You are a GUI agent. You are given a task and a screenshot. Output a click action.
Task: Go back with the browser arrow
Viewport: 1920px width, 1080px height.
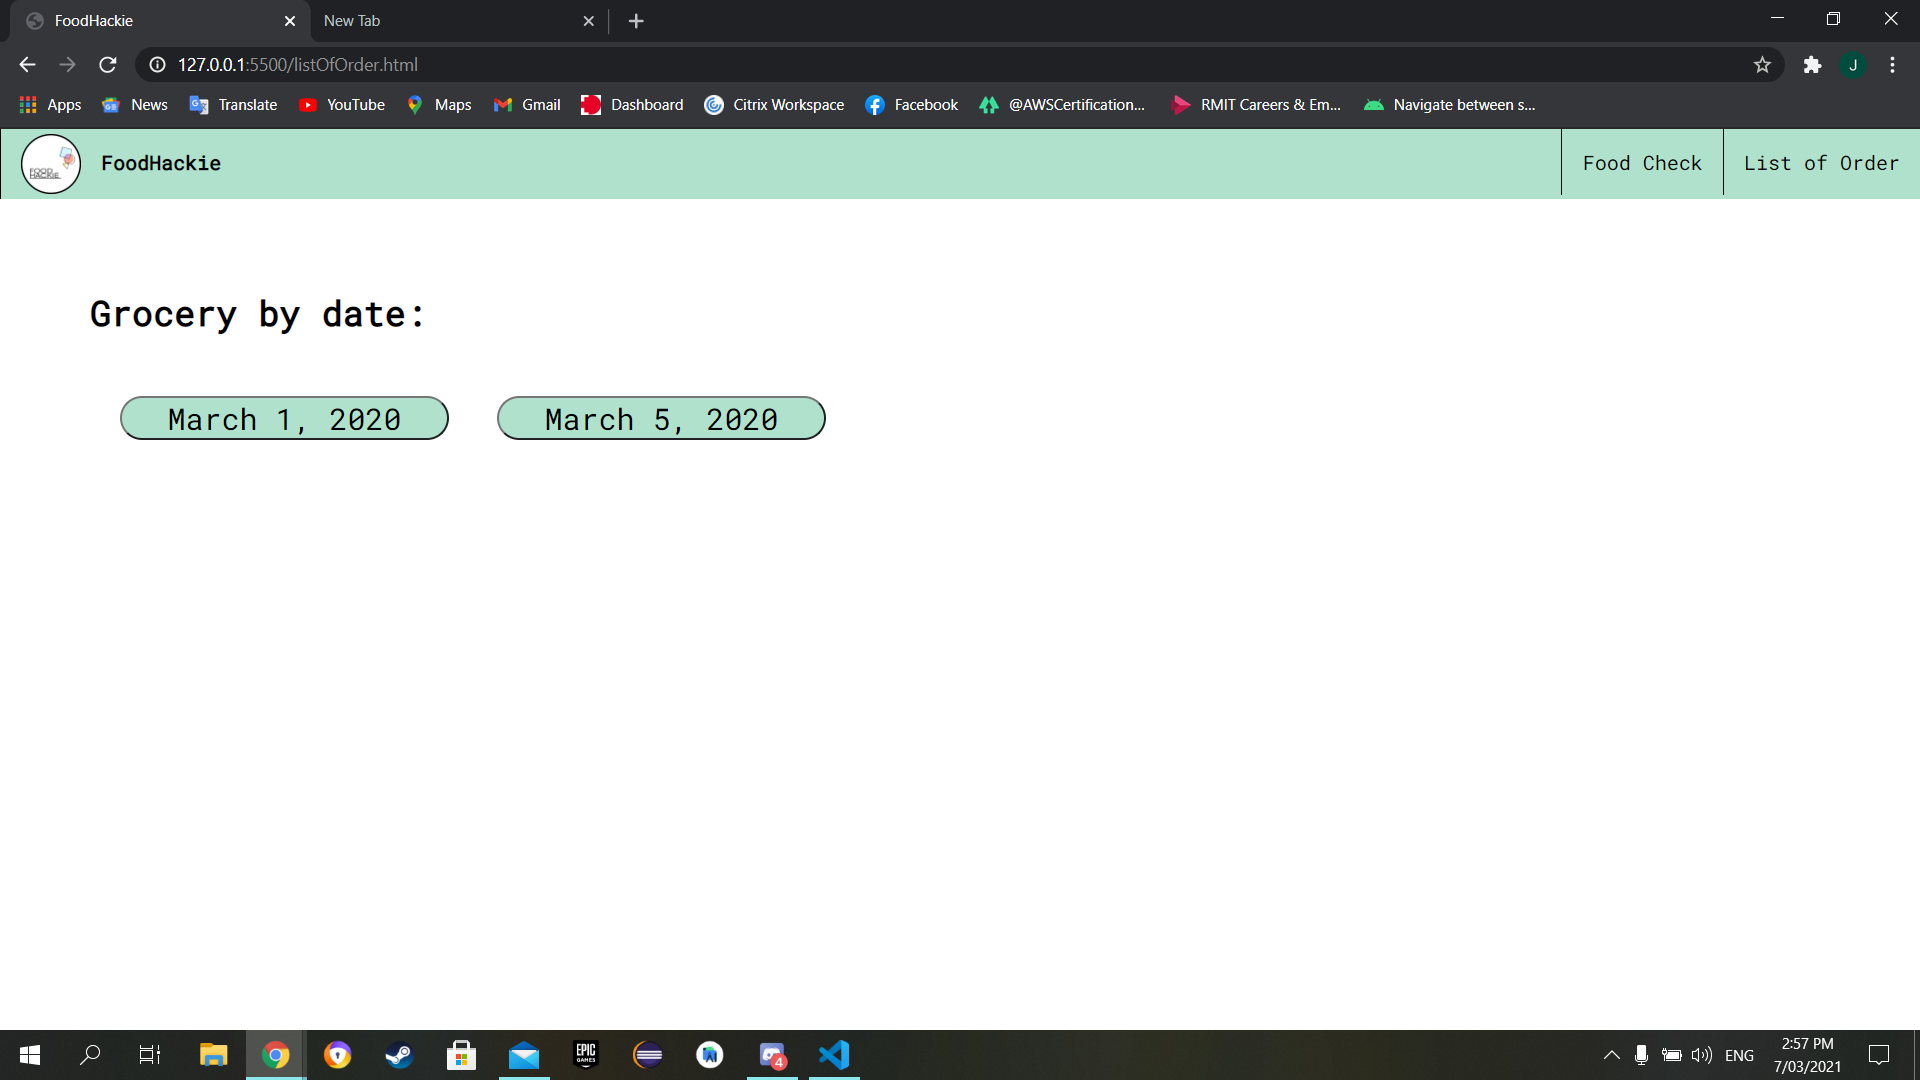click(x=27, y=65)
